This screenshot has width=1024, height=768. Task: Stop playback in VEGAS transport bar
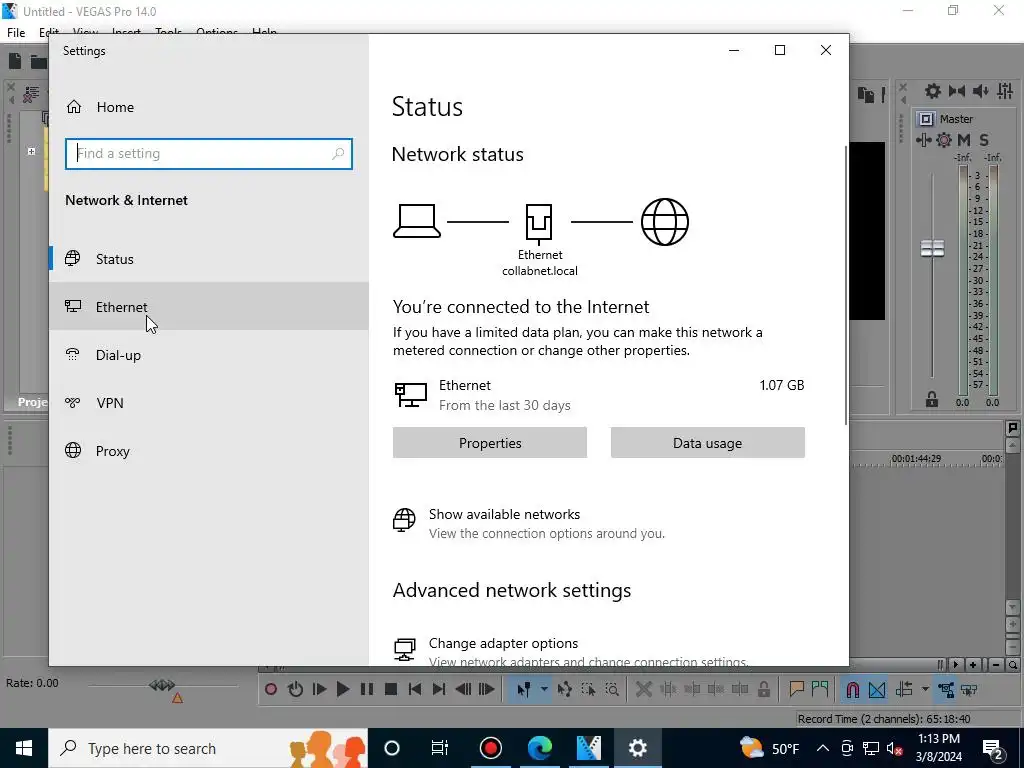tap(391, 689)
